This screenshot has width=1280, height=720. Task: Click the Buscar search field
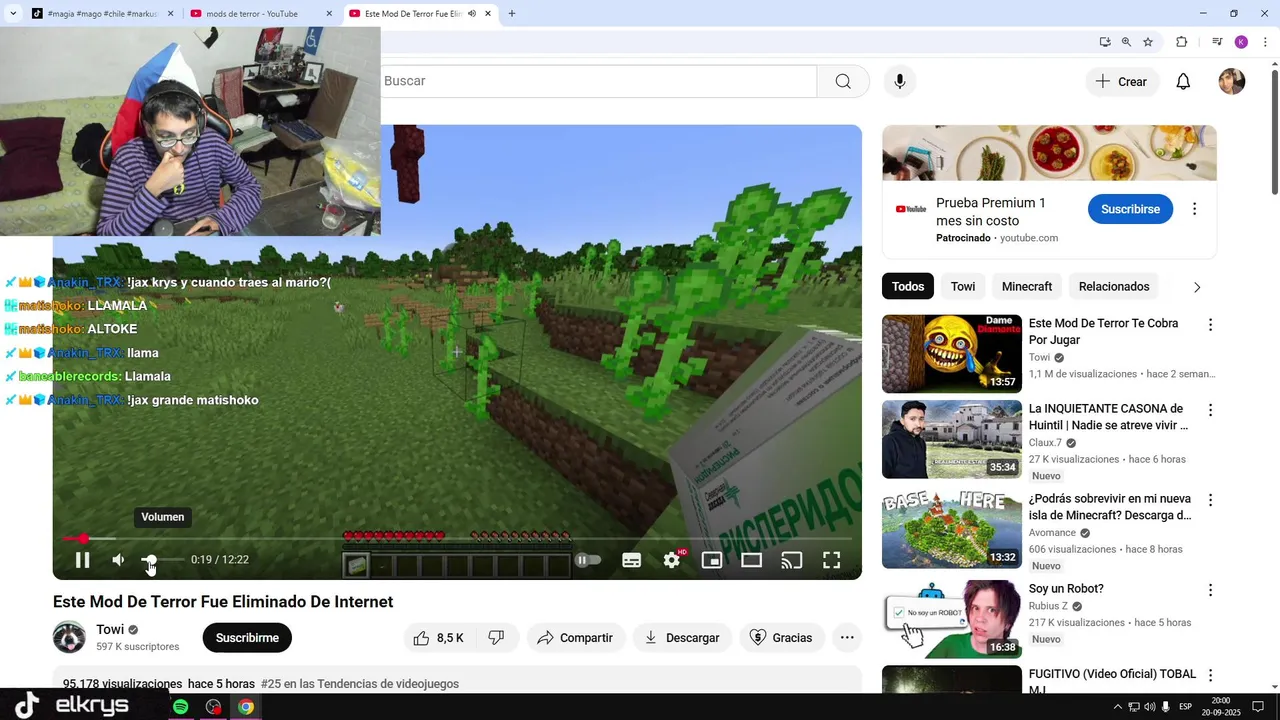(x=598, y=81)
